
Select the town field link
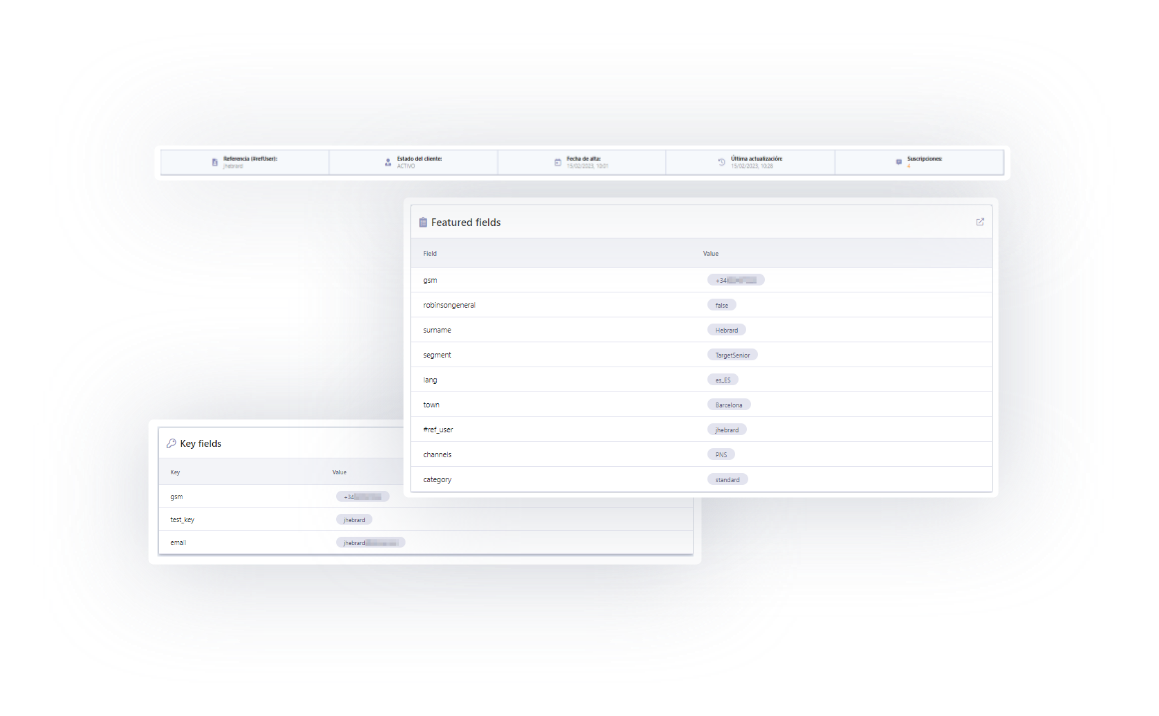[x=431, y=404]
